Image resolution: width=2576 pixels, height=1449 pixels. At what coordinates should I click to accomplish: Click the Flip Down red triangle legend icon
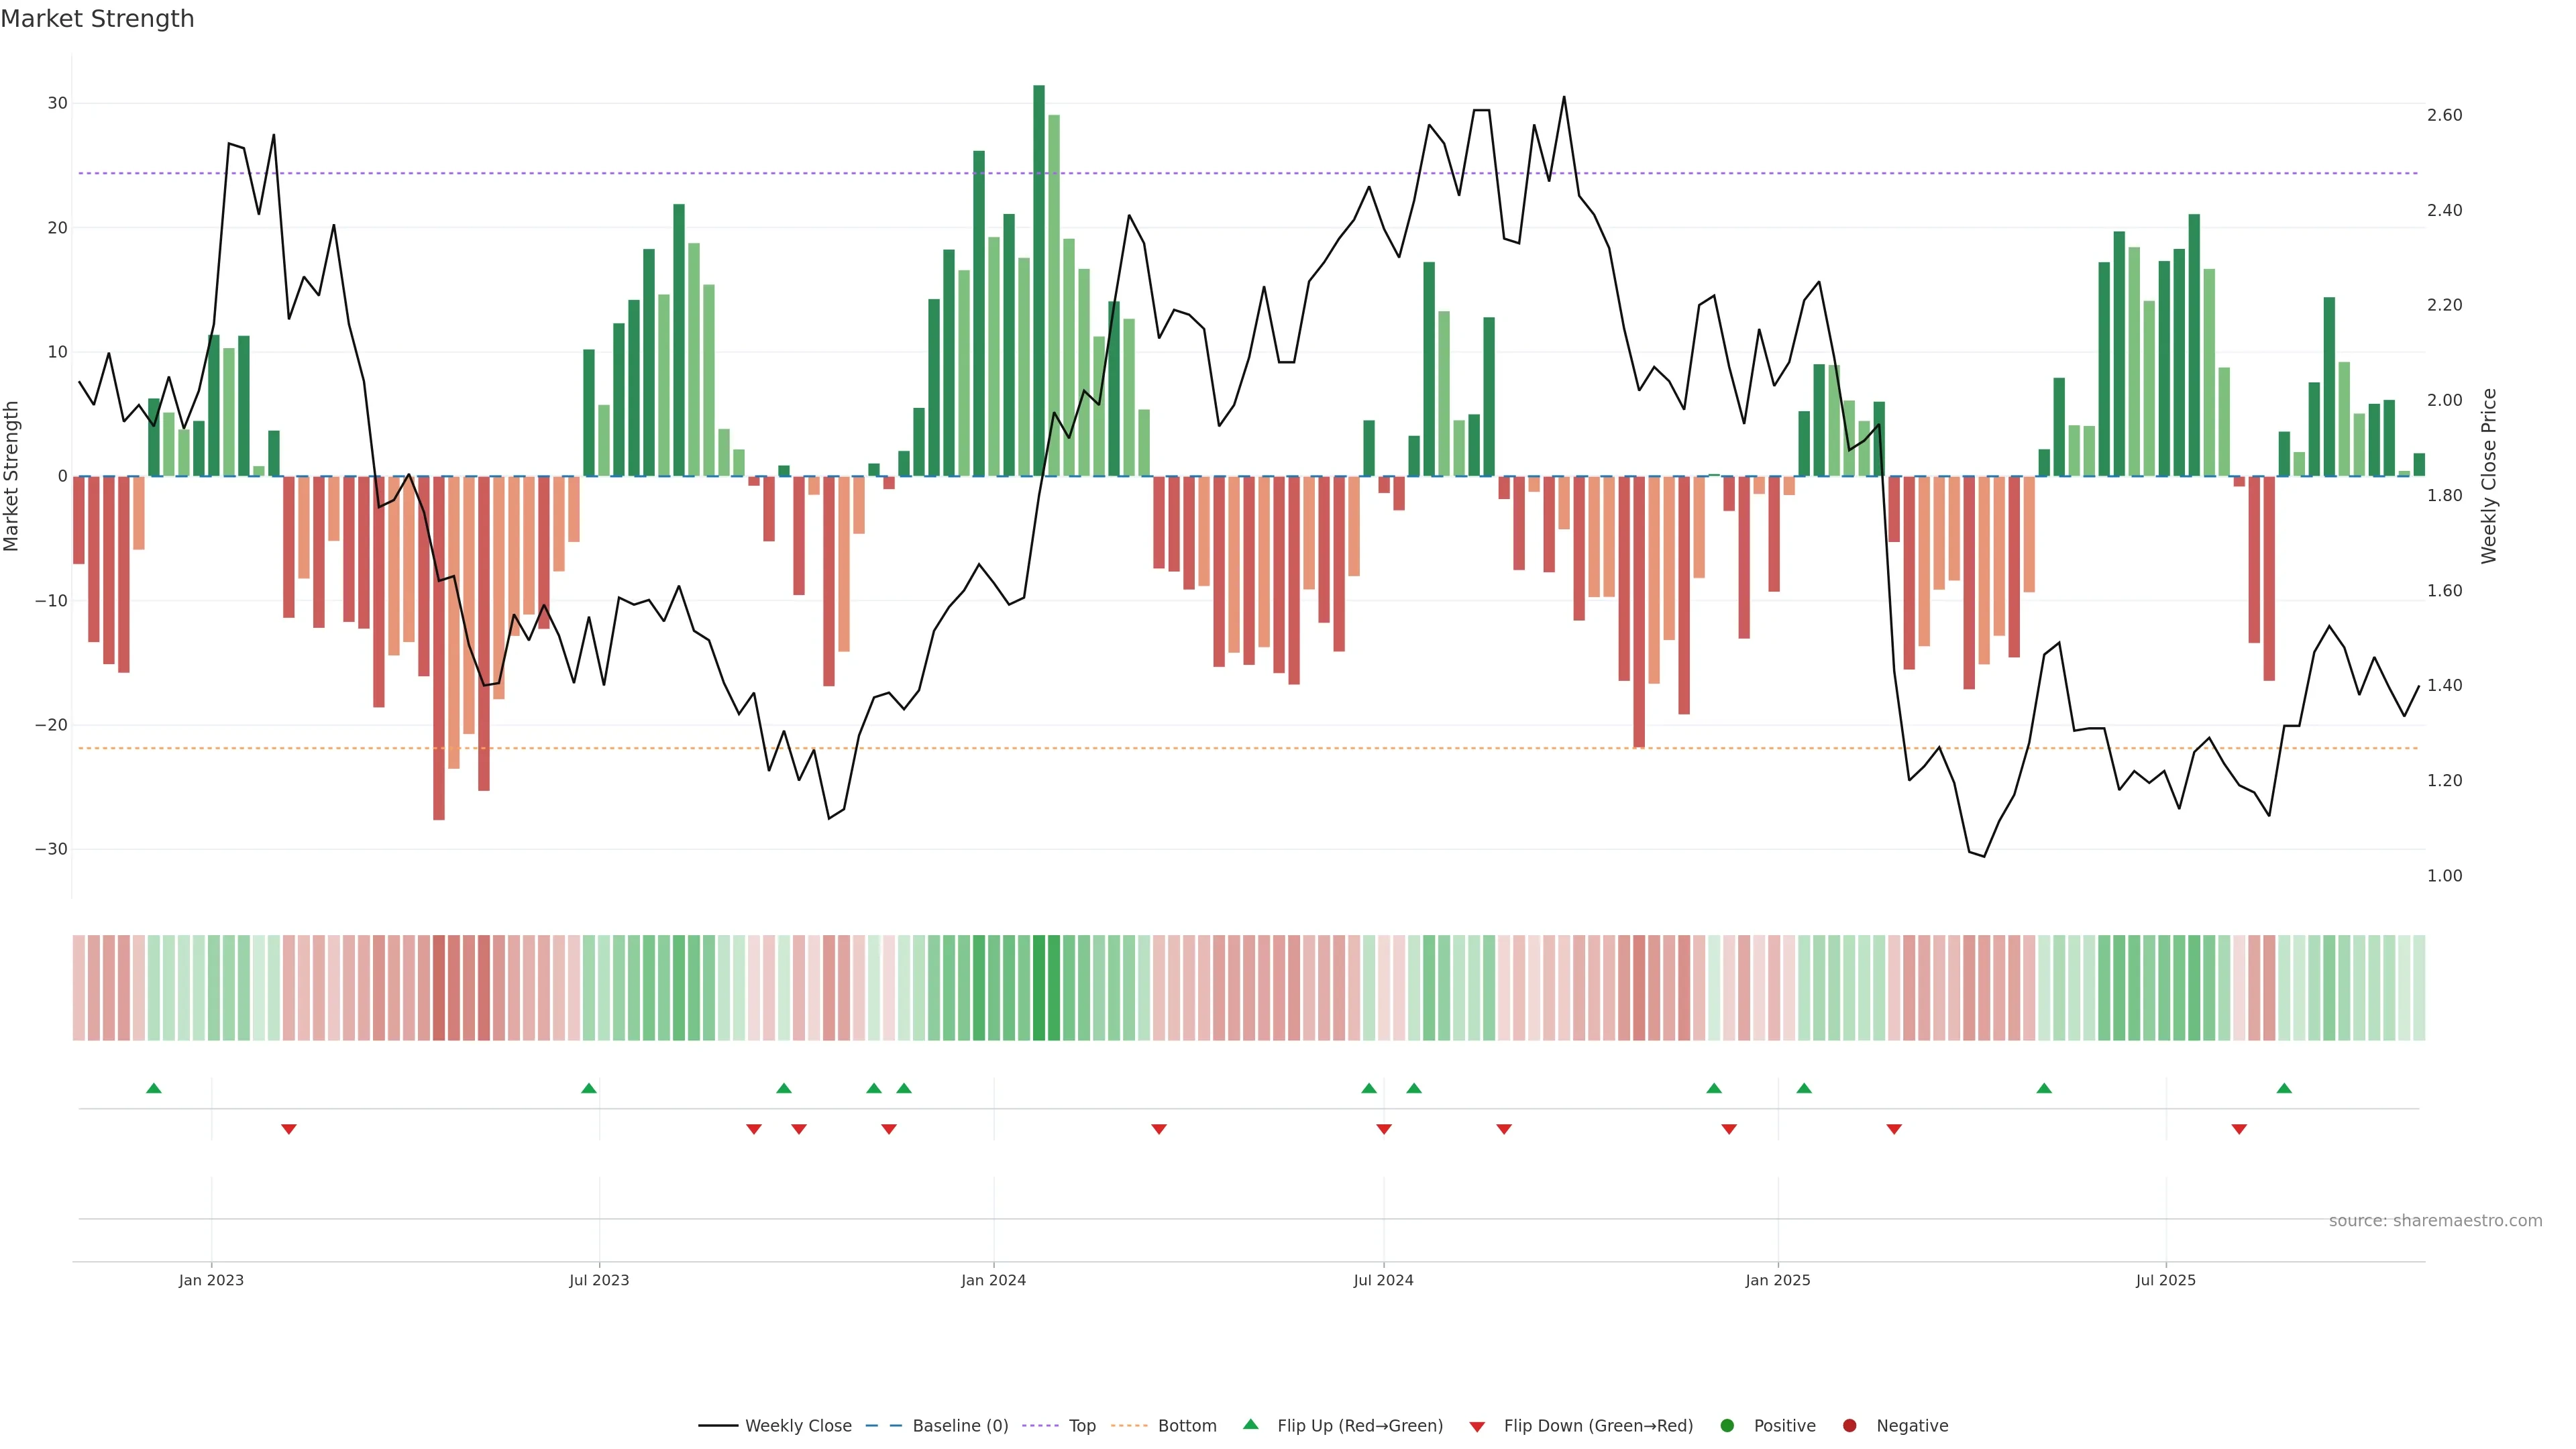pos(1477,1427)
